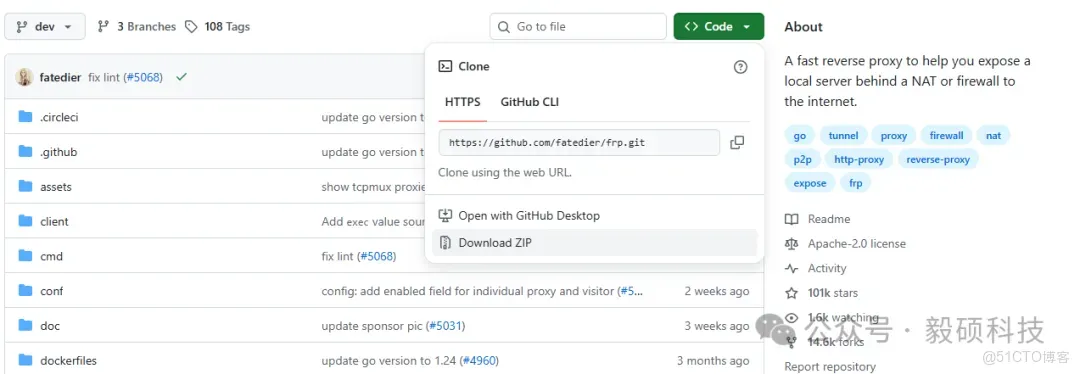Click the .github folder icon

[x=25, y=152]
